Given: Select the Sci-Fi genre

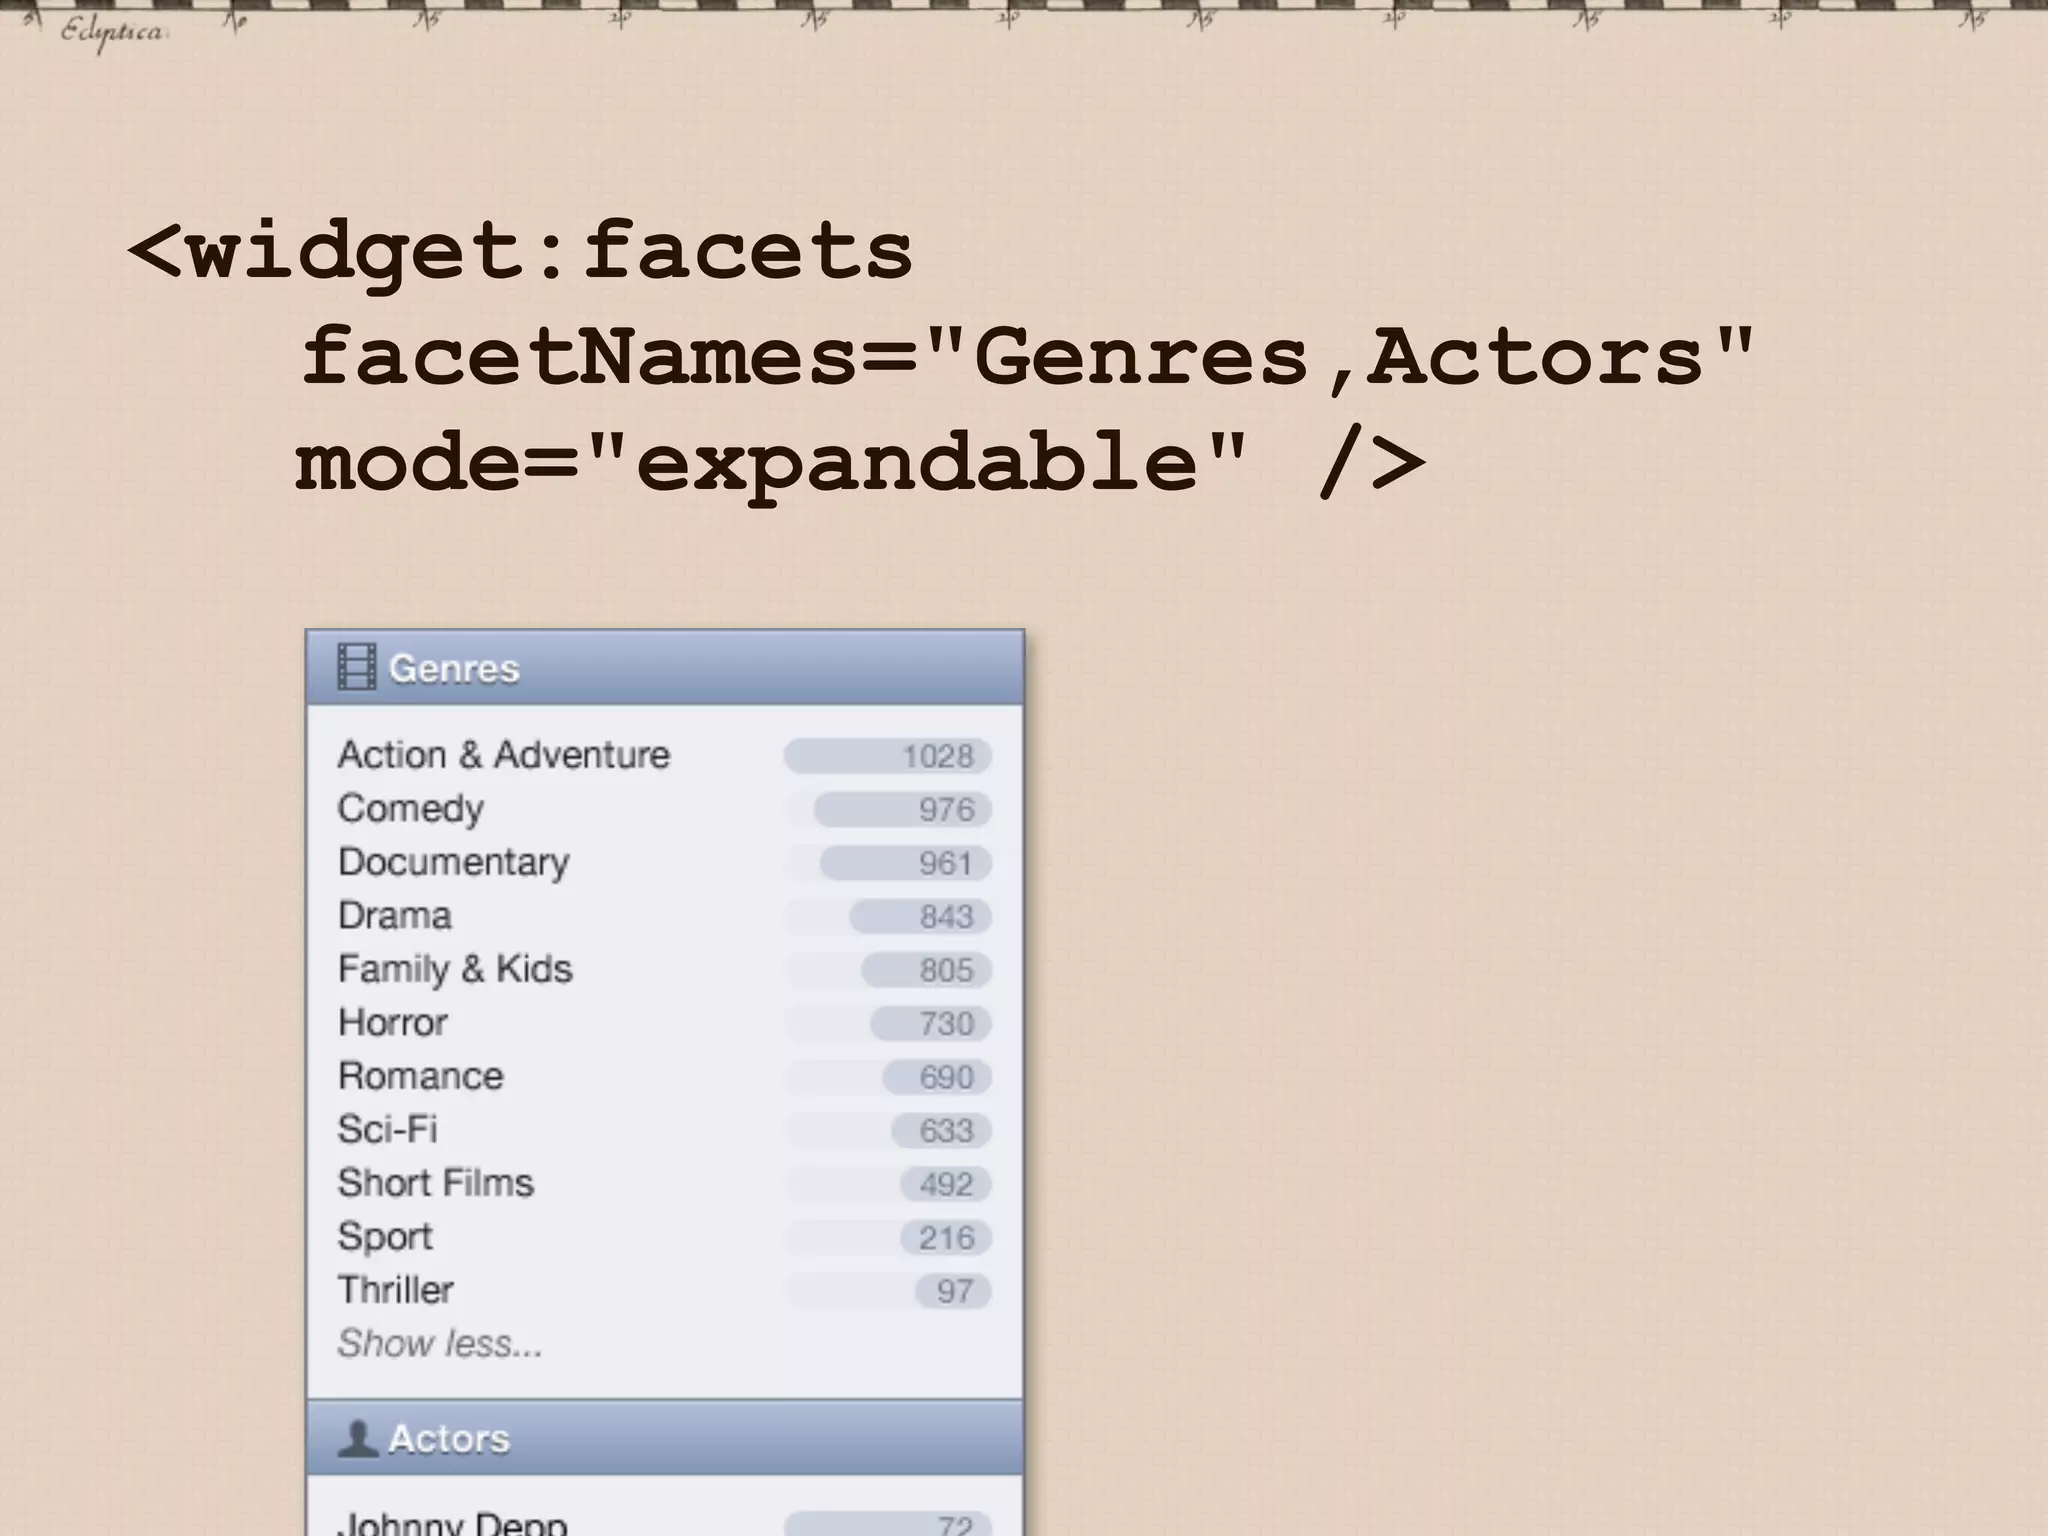Looking at the screenshot, I should [x=388, y=1130].
